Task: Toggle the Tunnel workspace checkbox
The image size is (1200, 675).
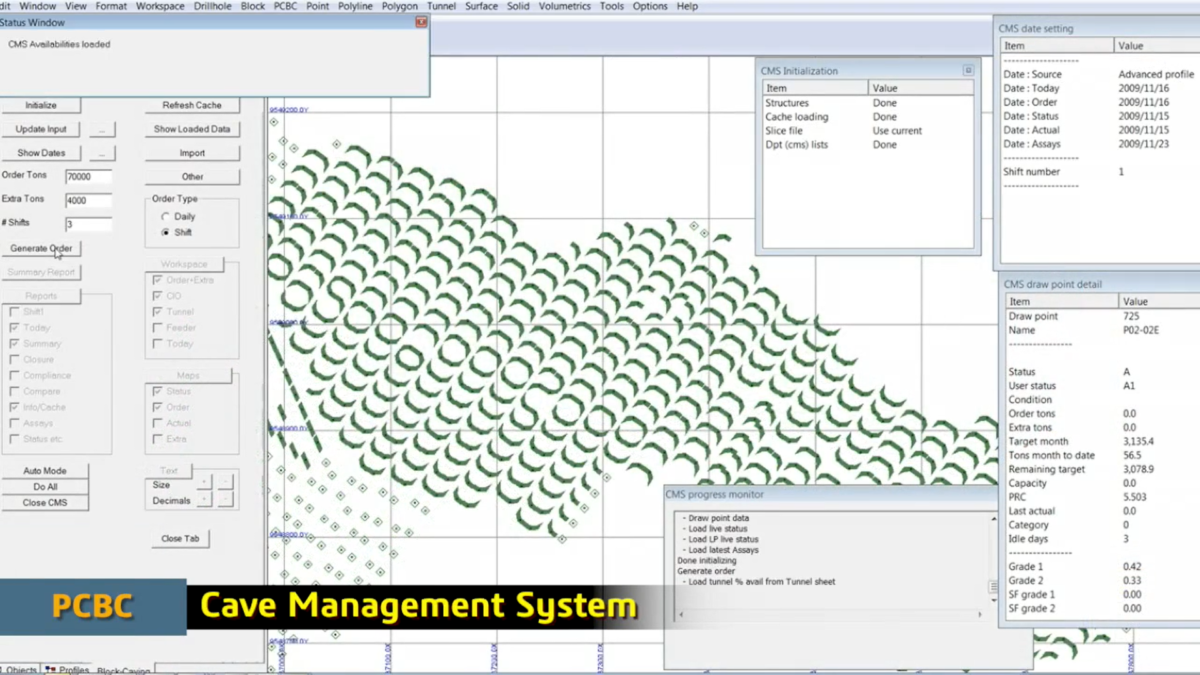Action: point(157,312)
